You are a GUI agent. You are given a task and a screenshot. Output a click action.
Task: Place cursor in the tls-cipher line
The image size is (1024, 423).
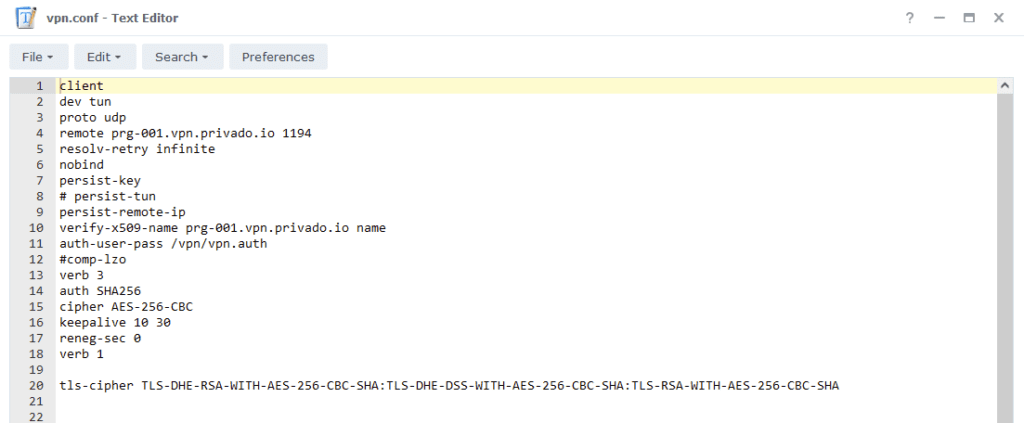449,386
